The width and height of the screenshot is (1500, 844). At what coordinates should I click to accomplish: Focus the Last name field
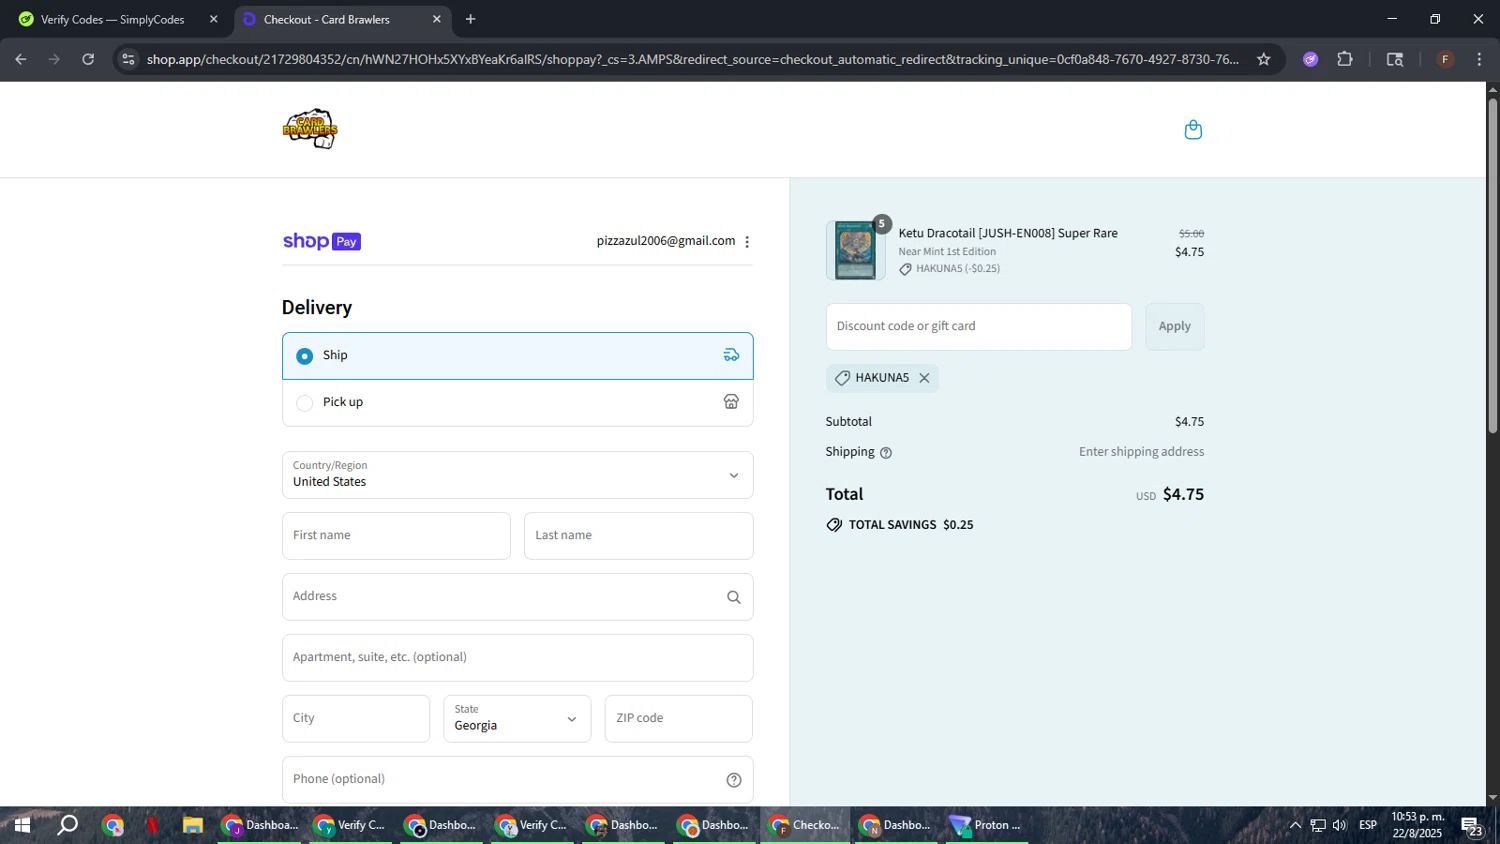639,536
